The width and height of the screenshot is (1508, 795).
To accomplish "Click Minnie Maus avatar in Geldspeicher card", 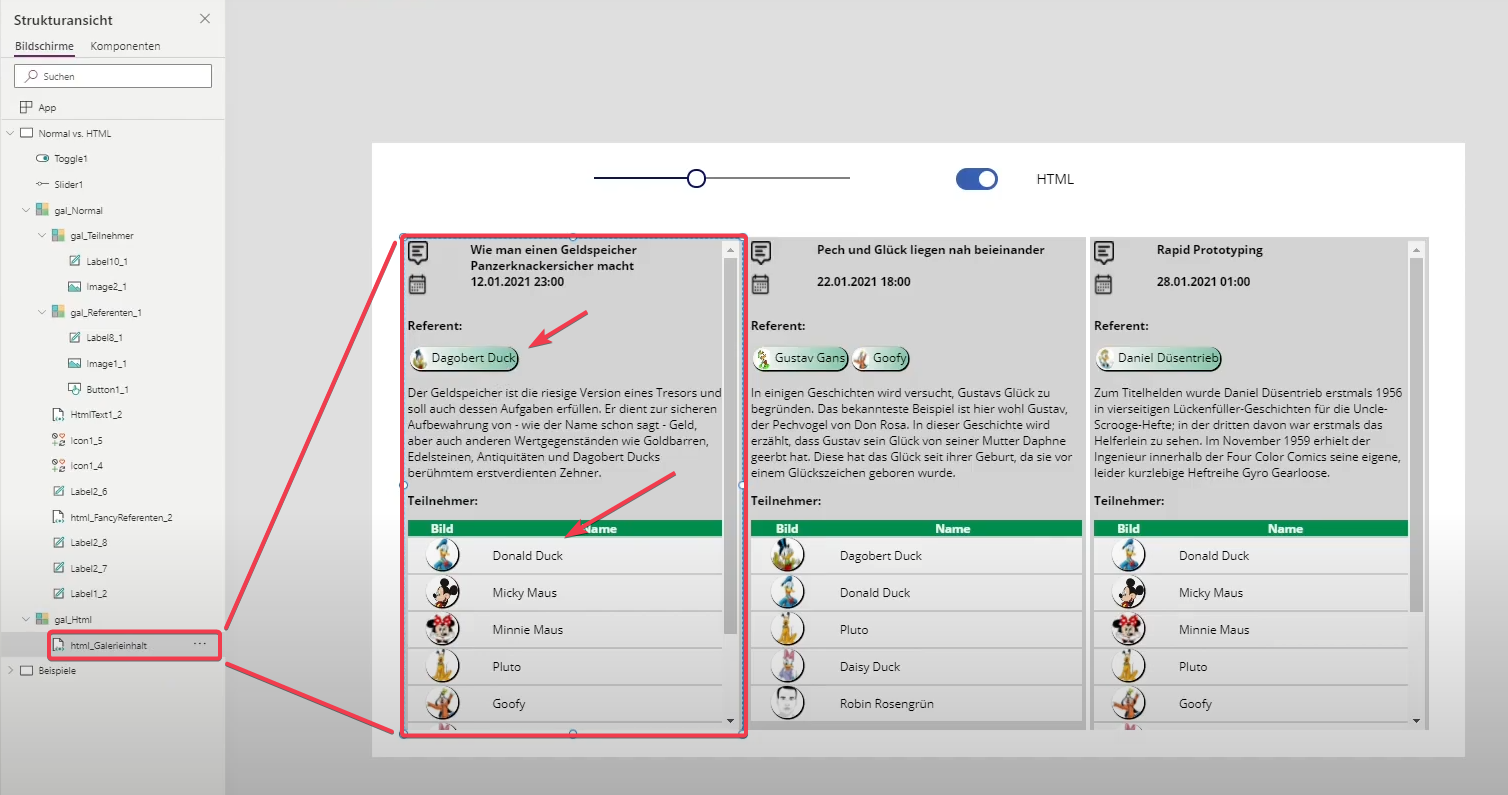I will [443, 629].
